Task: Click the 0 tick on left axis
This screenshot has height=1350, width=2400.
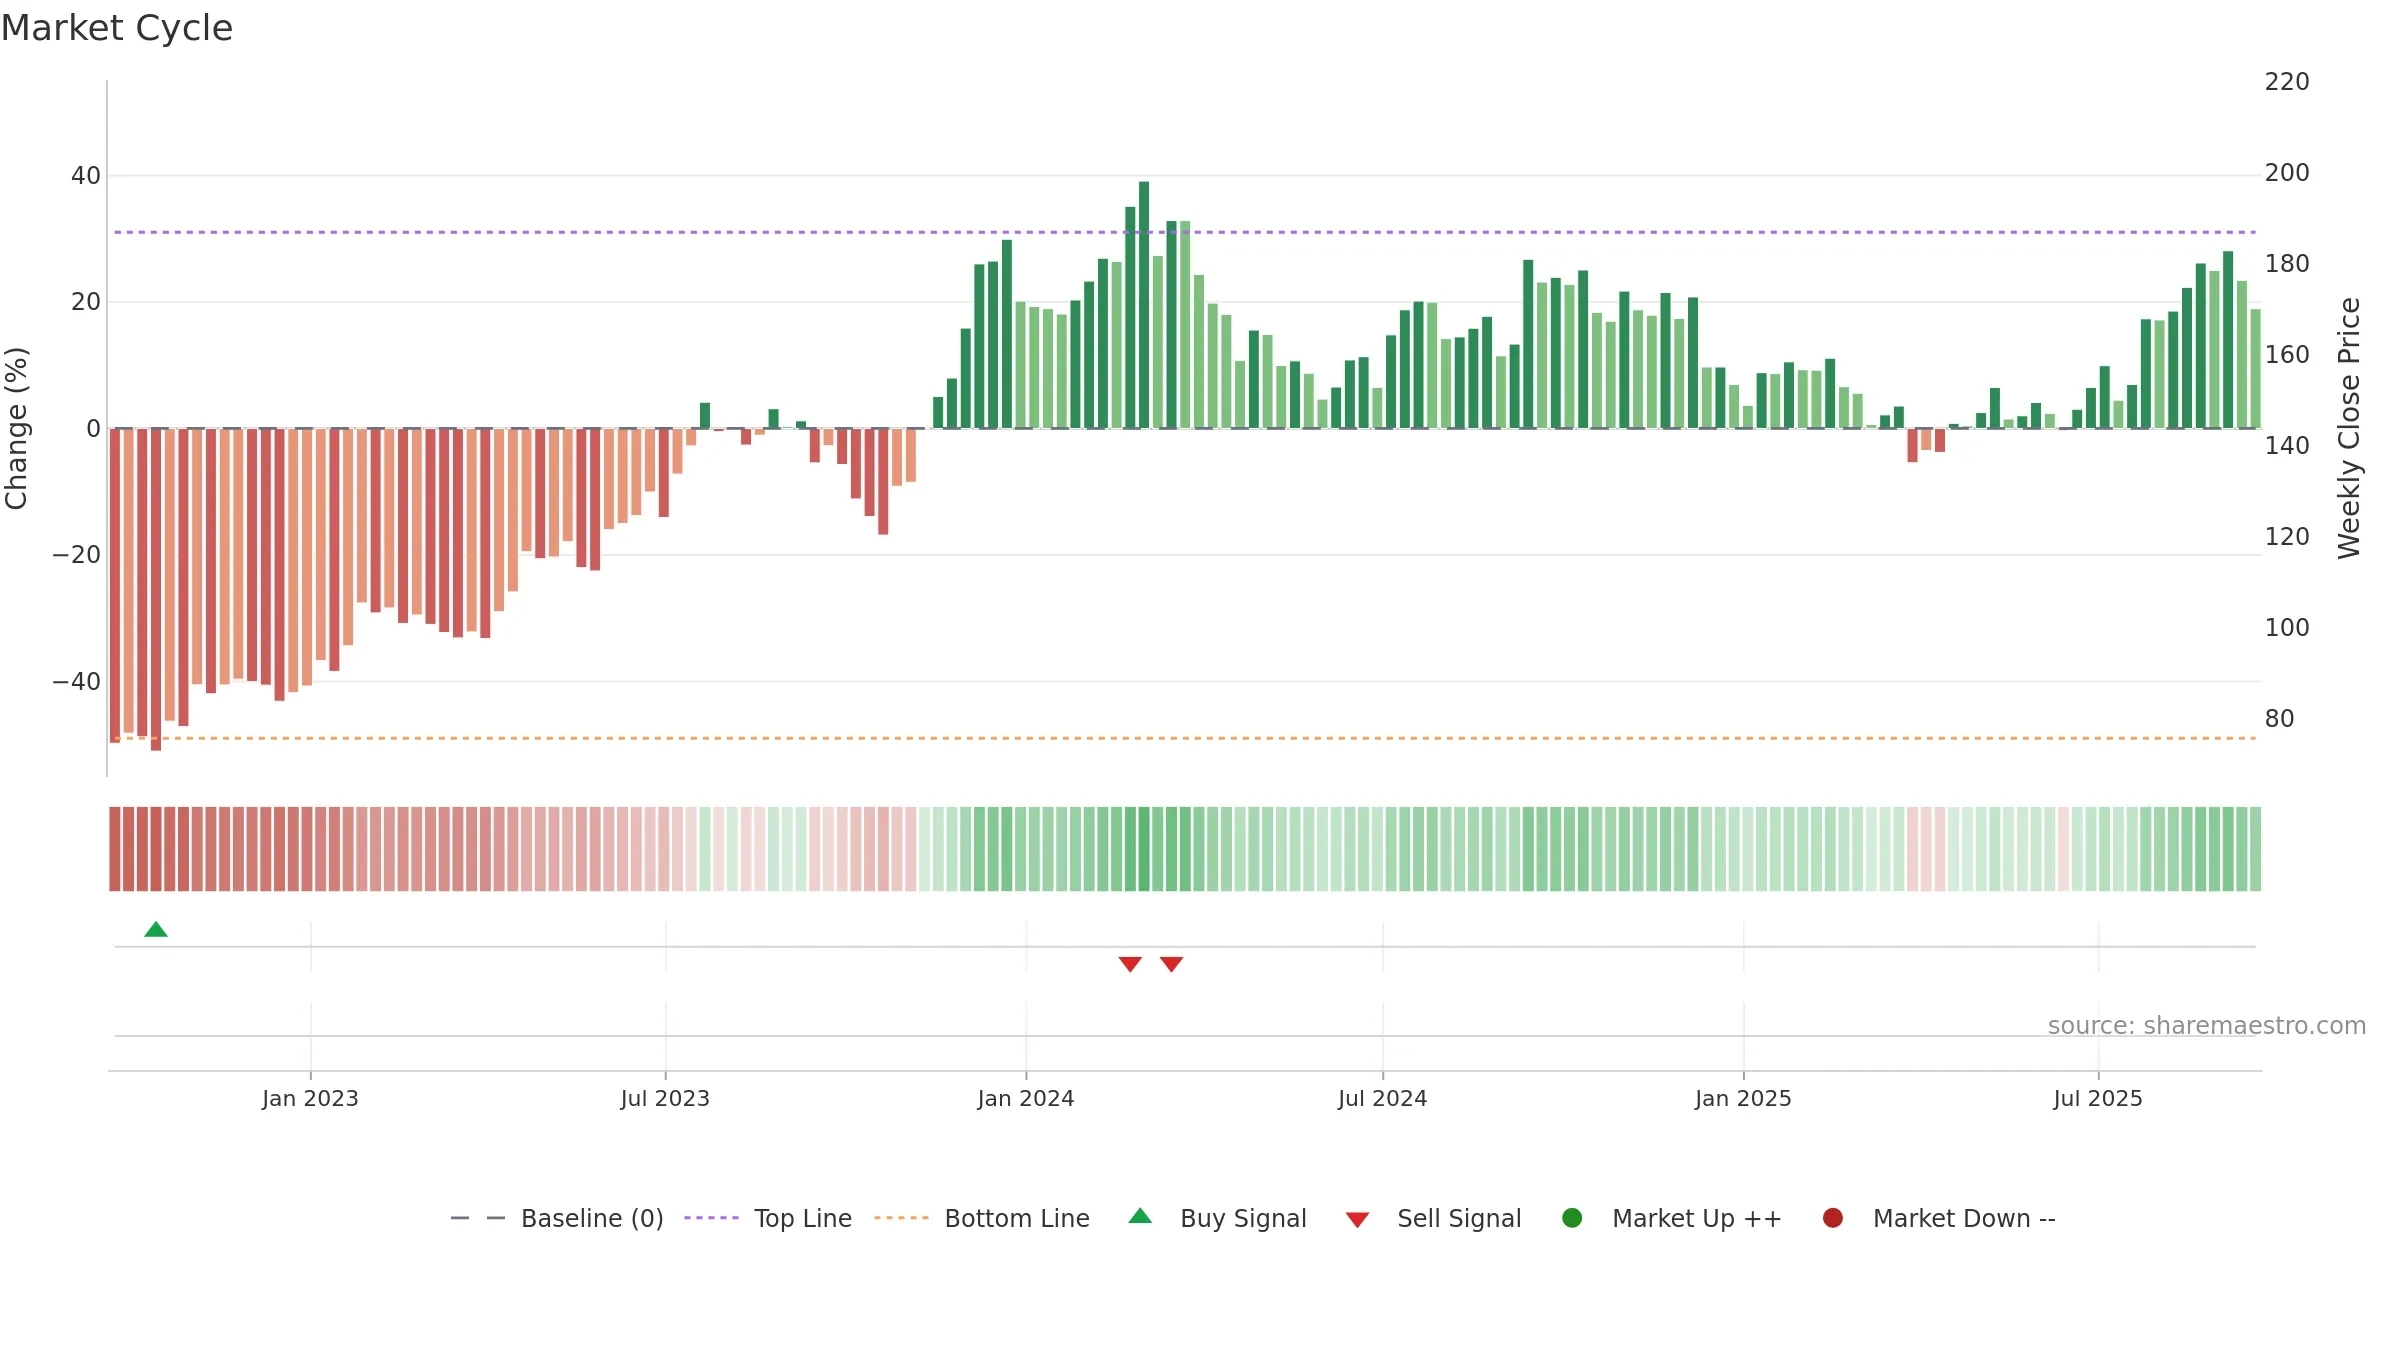Action: click(x=94, y=429)
